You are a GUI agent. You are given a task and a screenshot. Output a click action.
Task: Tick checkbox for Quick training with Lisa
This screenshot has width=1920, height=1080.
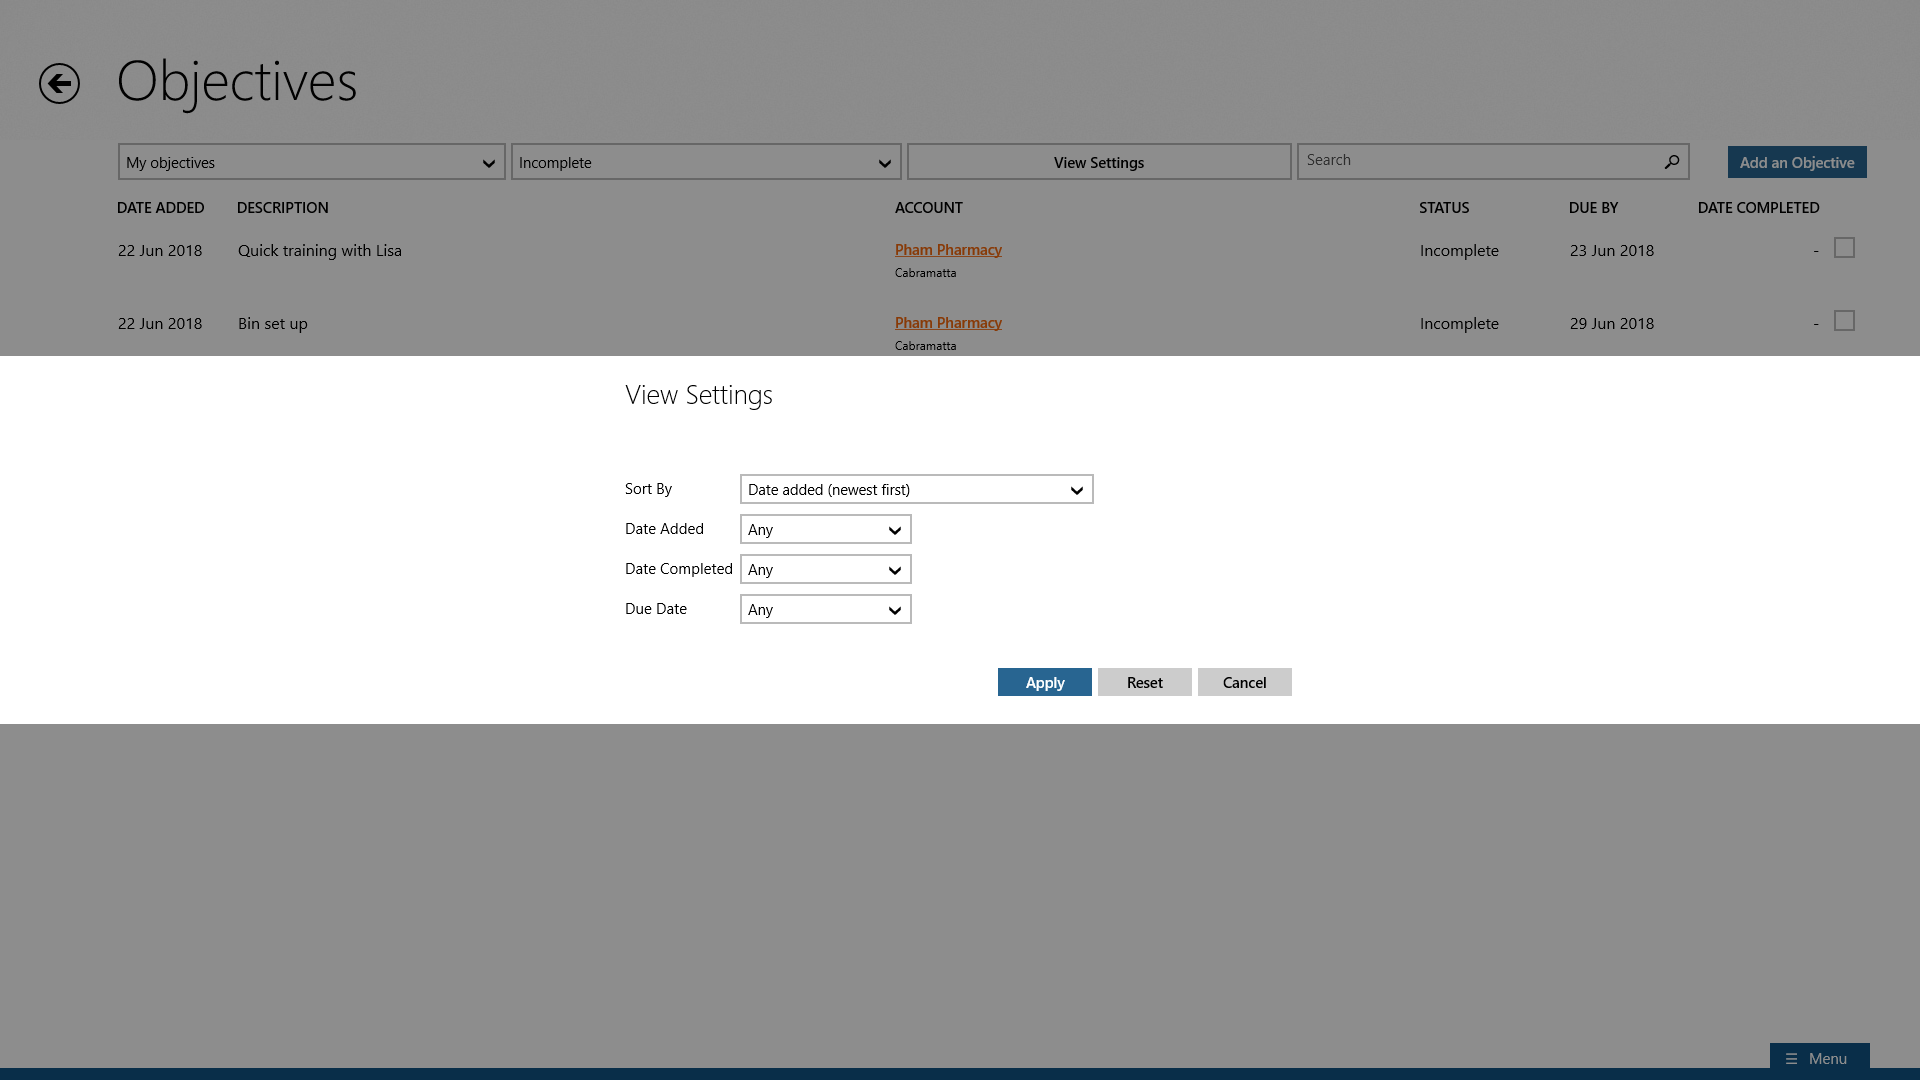[1844, 248]
